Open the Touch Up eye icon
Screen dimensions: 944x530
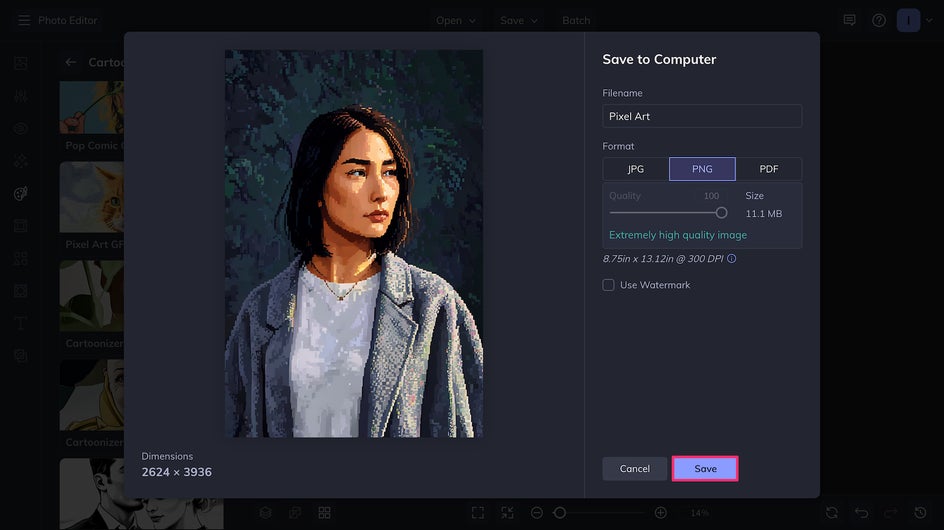pyautogui.click(x=20, y=128)
